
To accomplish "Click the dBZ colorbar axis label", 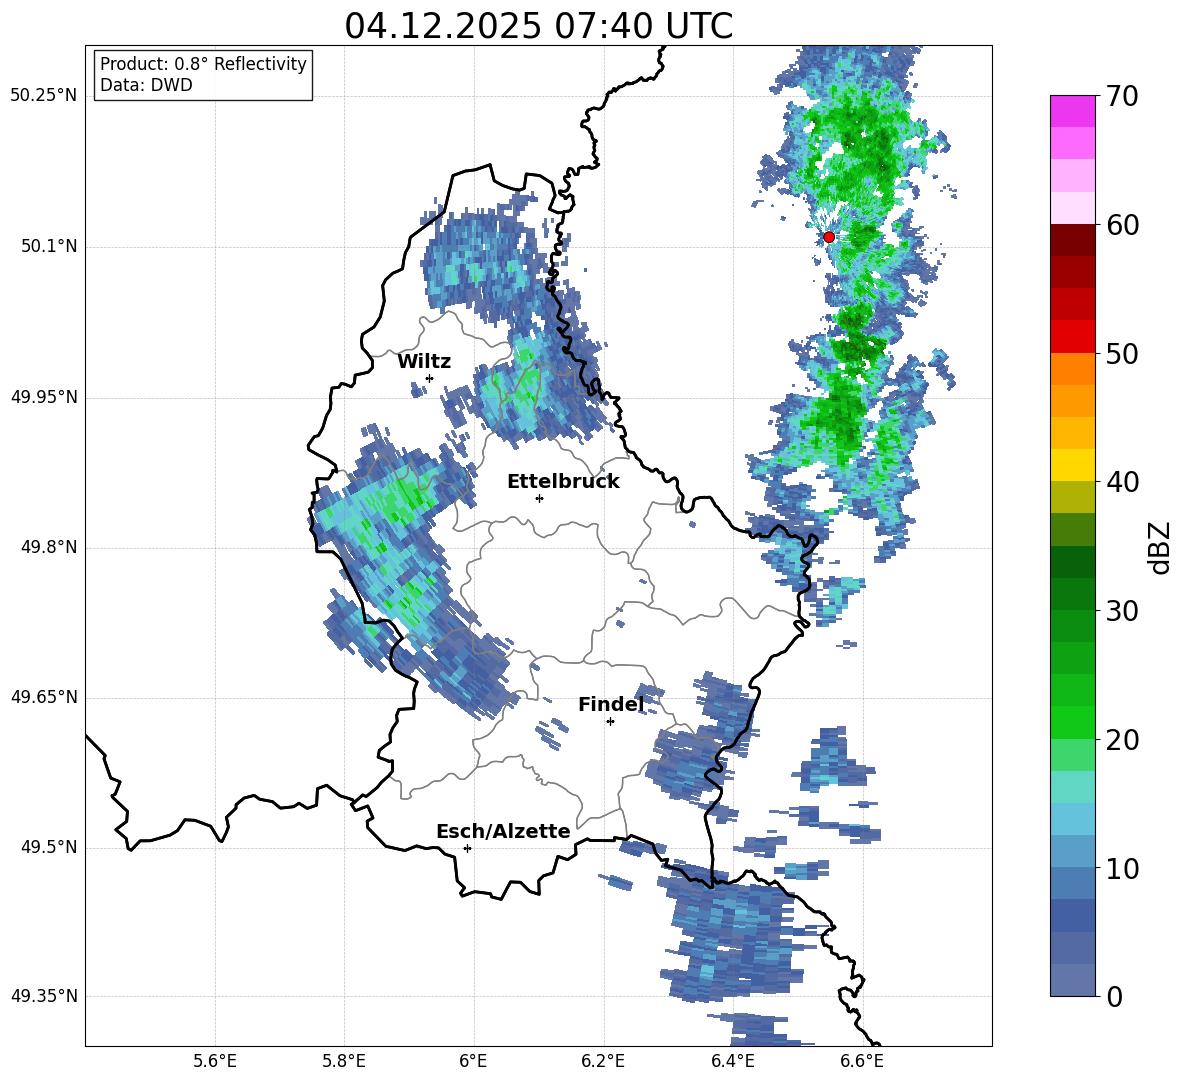I will [1159, 547].
